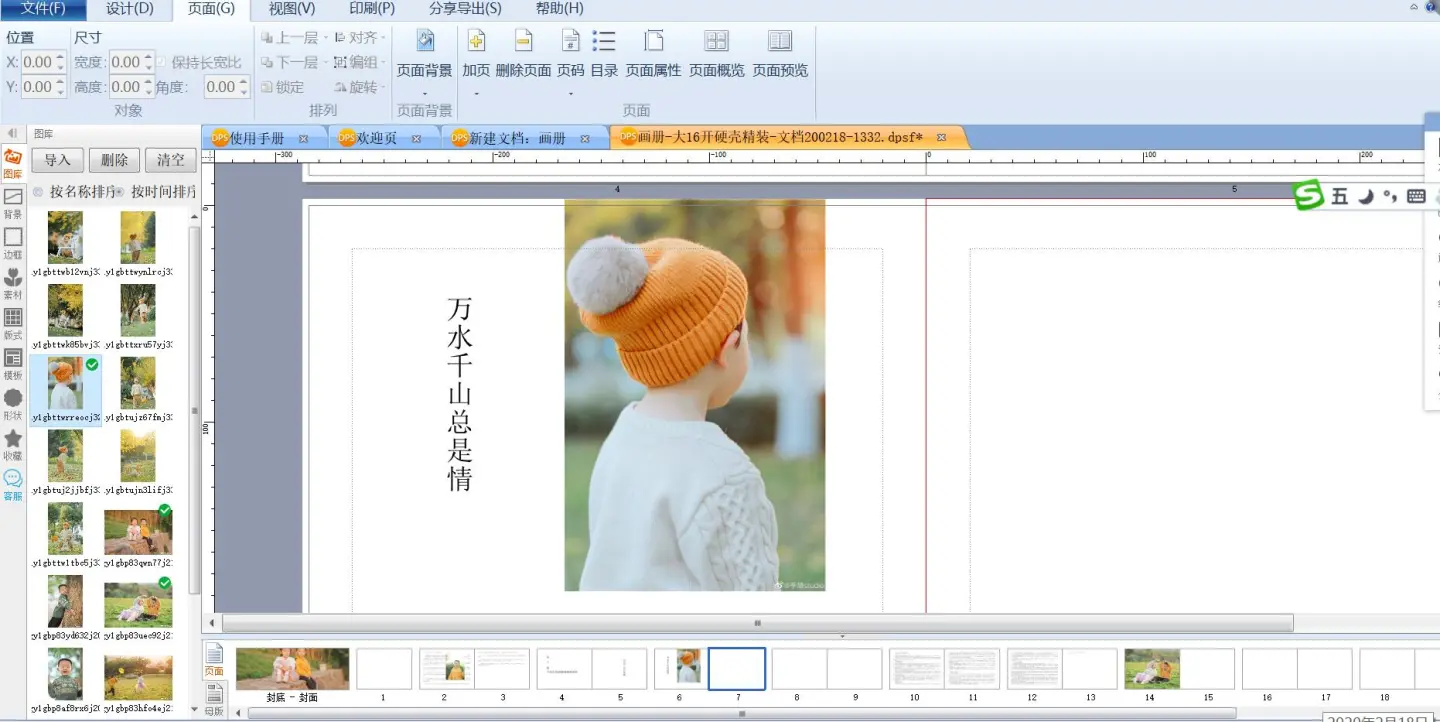Select page 7 thumbnail in page strip
Screen dimensions: 1440x722
click(x=737, y=669)
